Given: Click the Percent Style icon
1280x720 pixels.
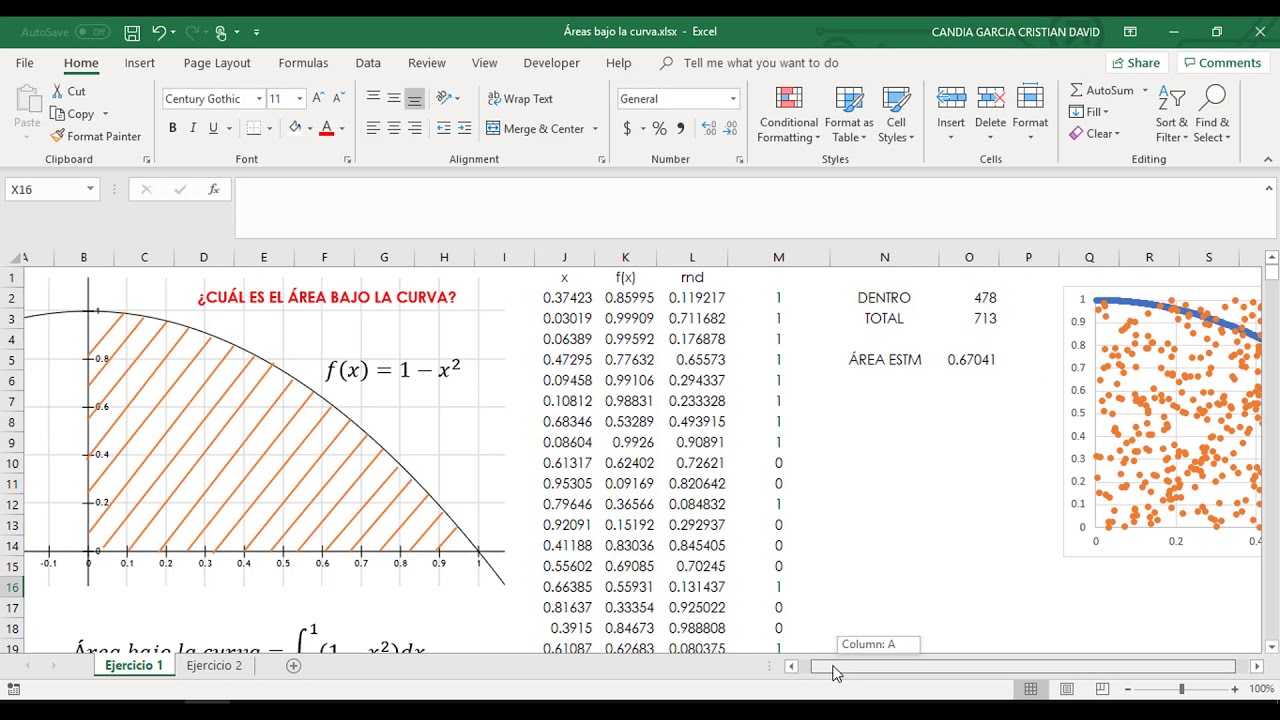Looking at the screenshot, I should click(659, 128).
